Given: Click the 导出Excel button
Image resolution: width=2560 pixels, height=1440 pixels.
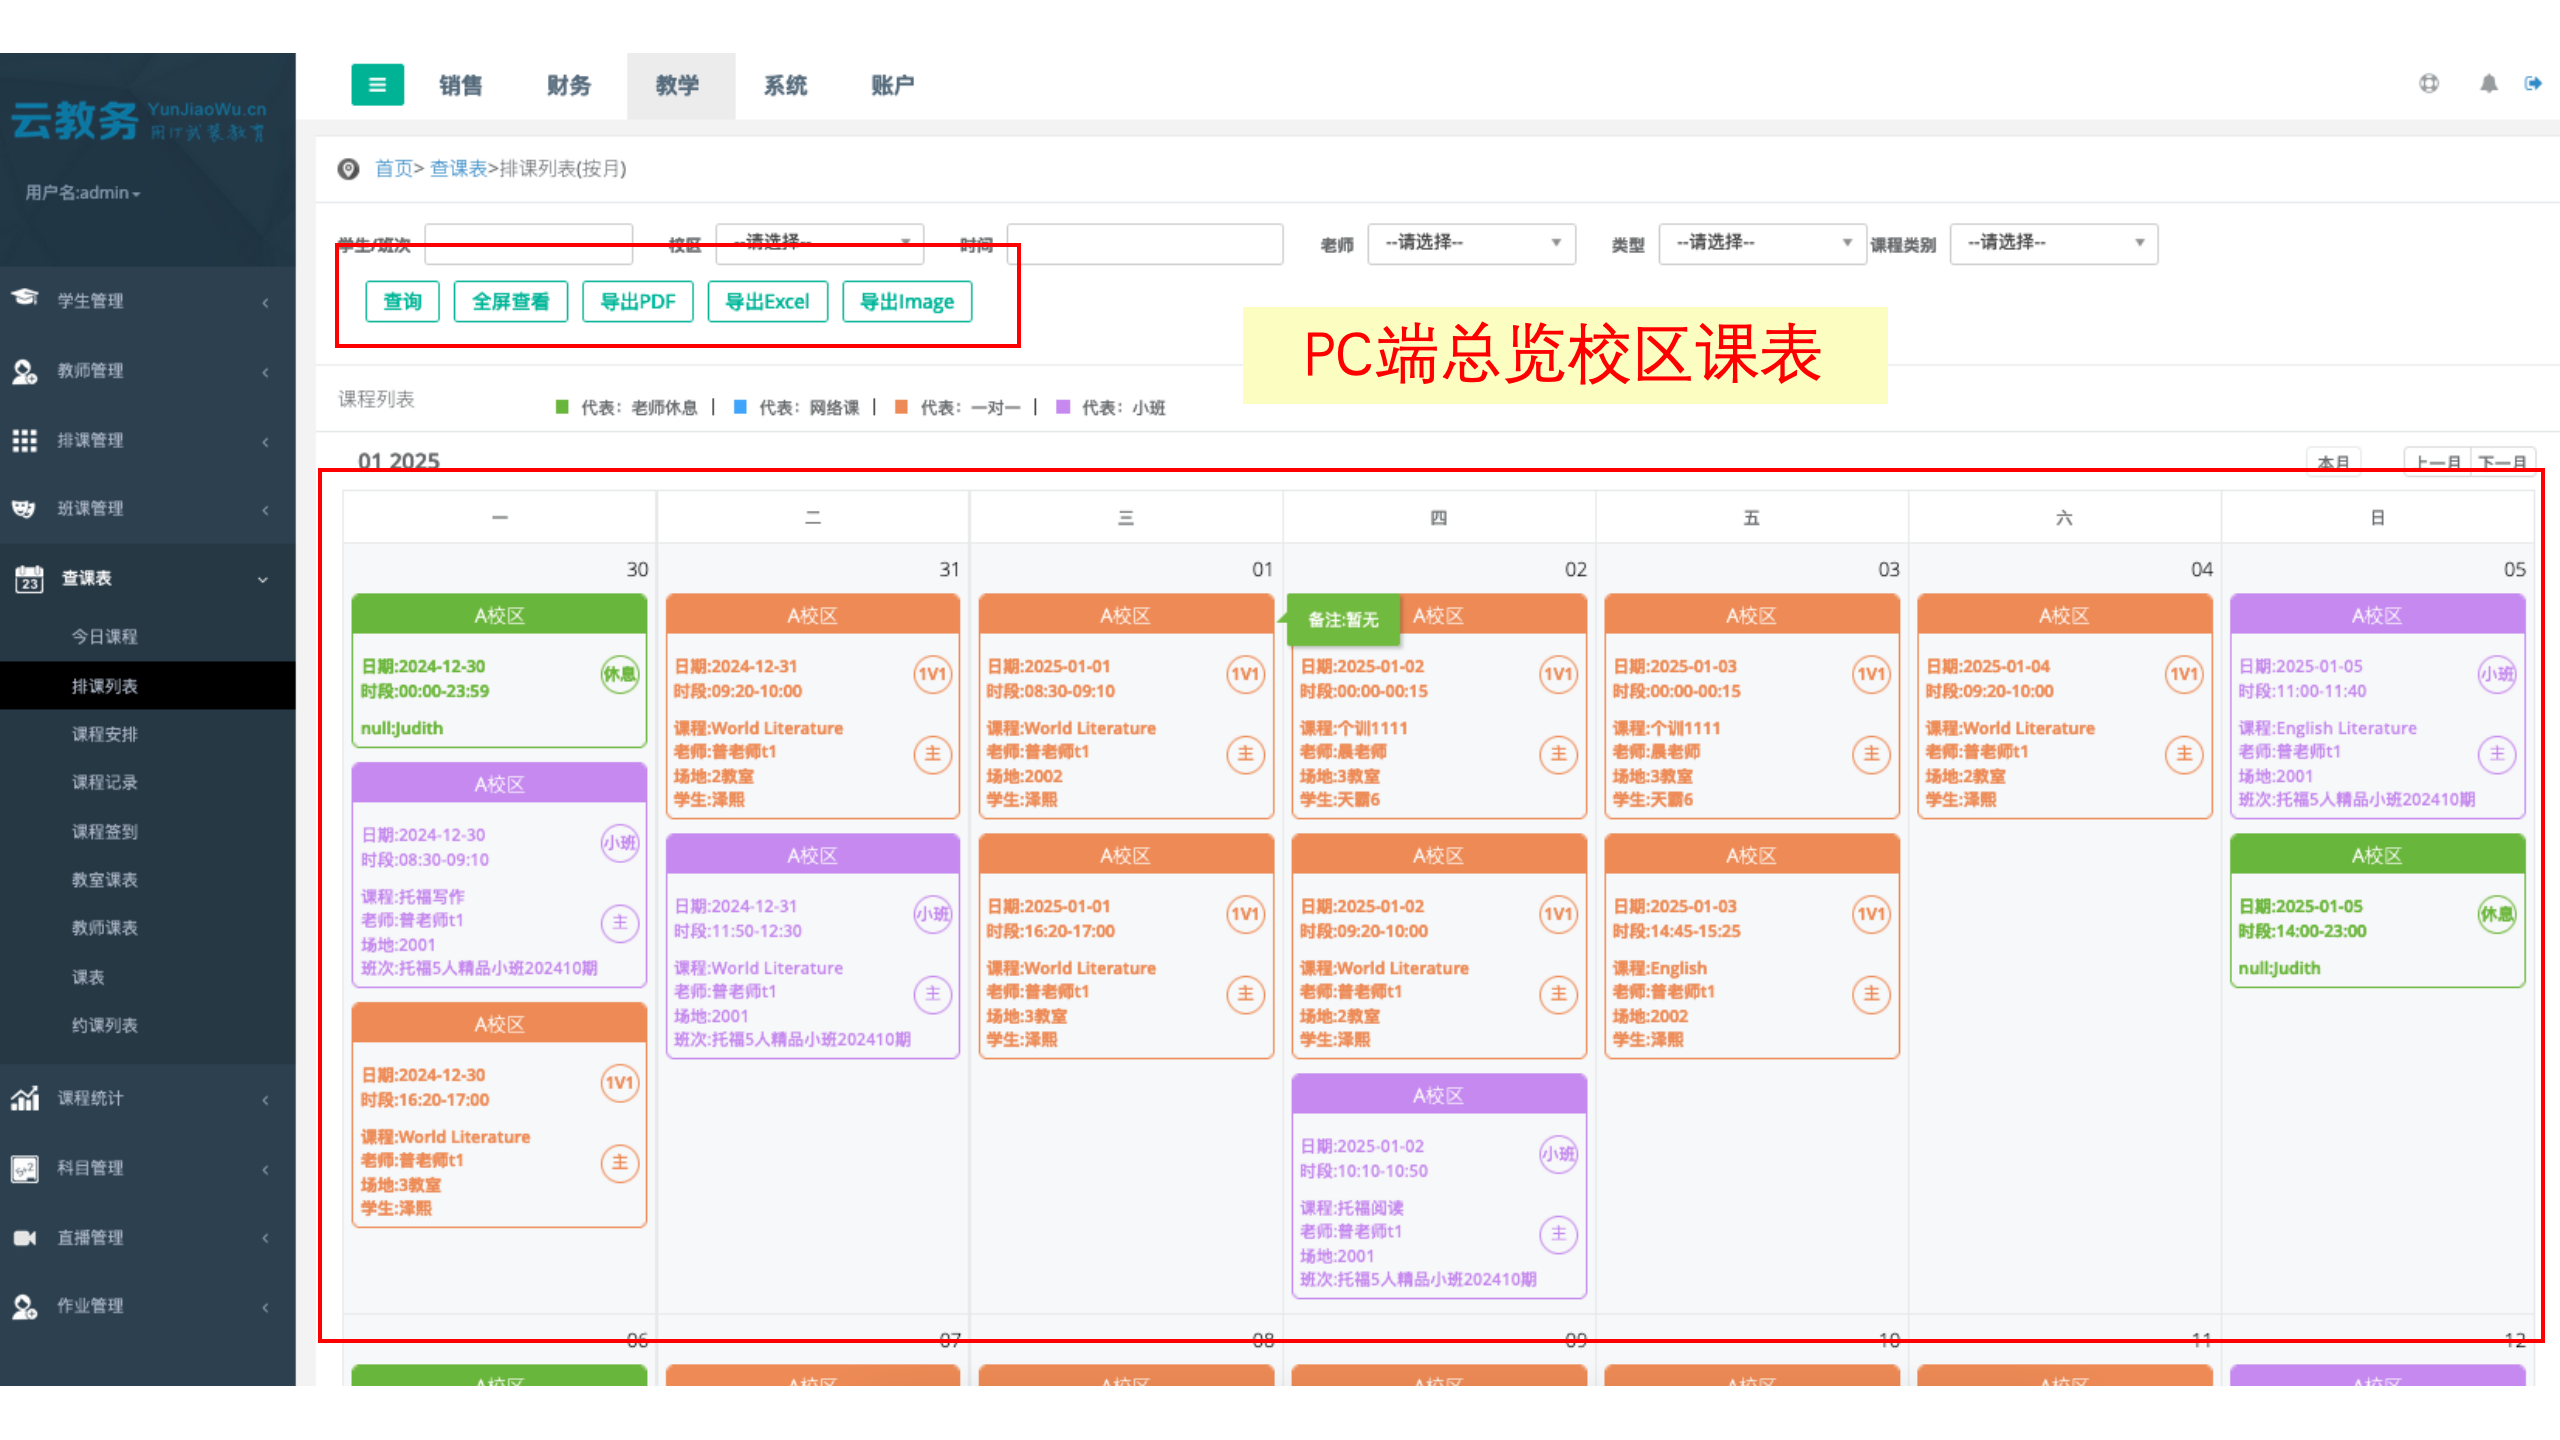Looking at the screenshot, I should [768, 302].
